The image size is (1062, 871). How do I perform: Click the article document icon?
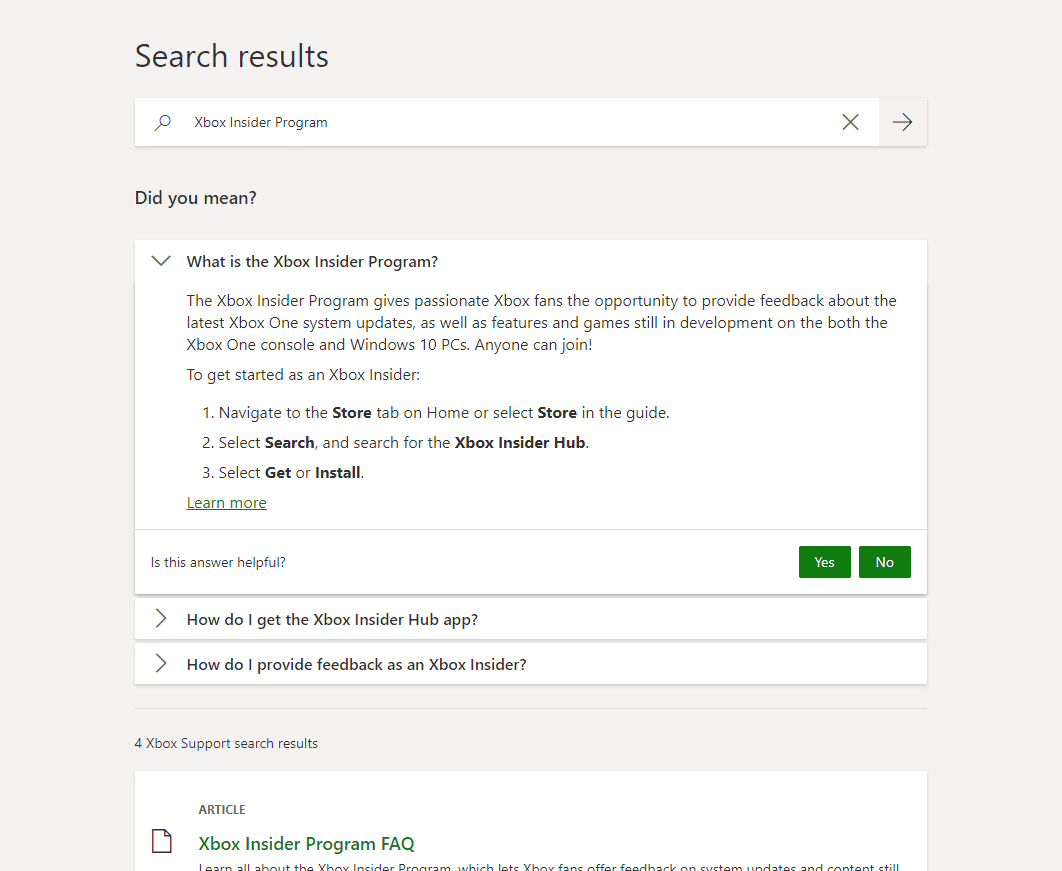tap(162, 841)
